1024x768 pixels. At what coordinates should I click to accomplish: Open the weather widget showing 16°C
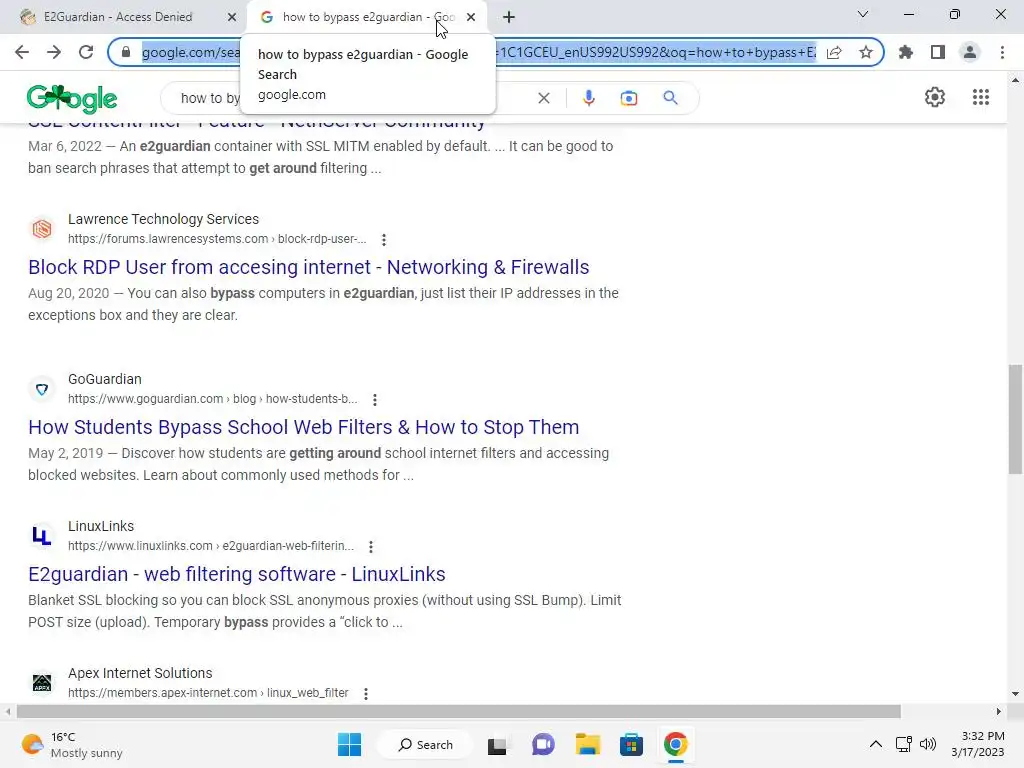pos(72,744)
